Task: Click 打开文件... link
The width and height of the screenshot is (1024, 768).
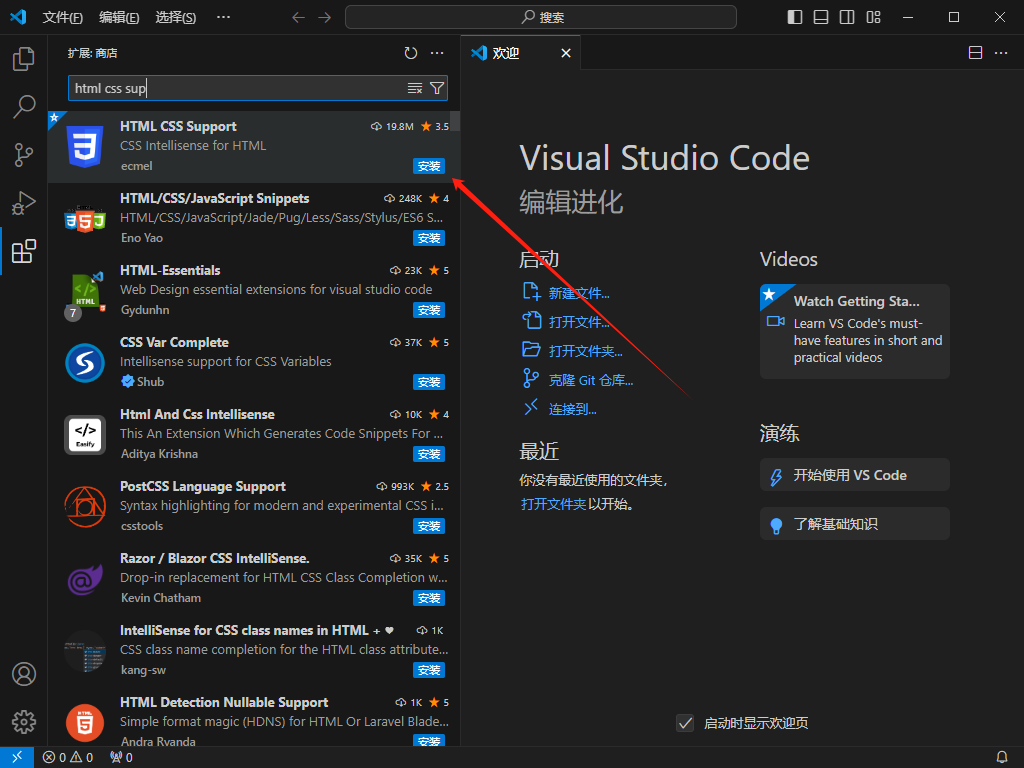Action: [579, 322]
